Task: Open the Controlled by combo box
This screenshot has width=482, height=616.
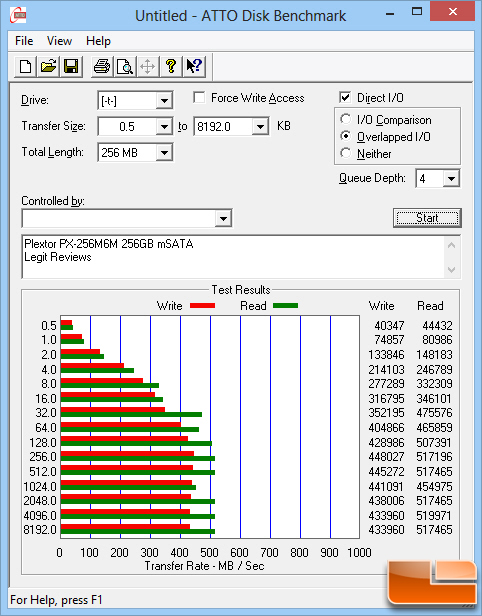Action: (x=127, y=218)
